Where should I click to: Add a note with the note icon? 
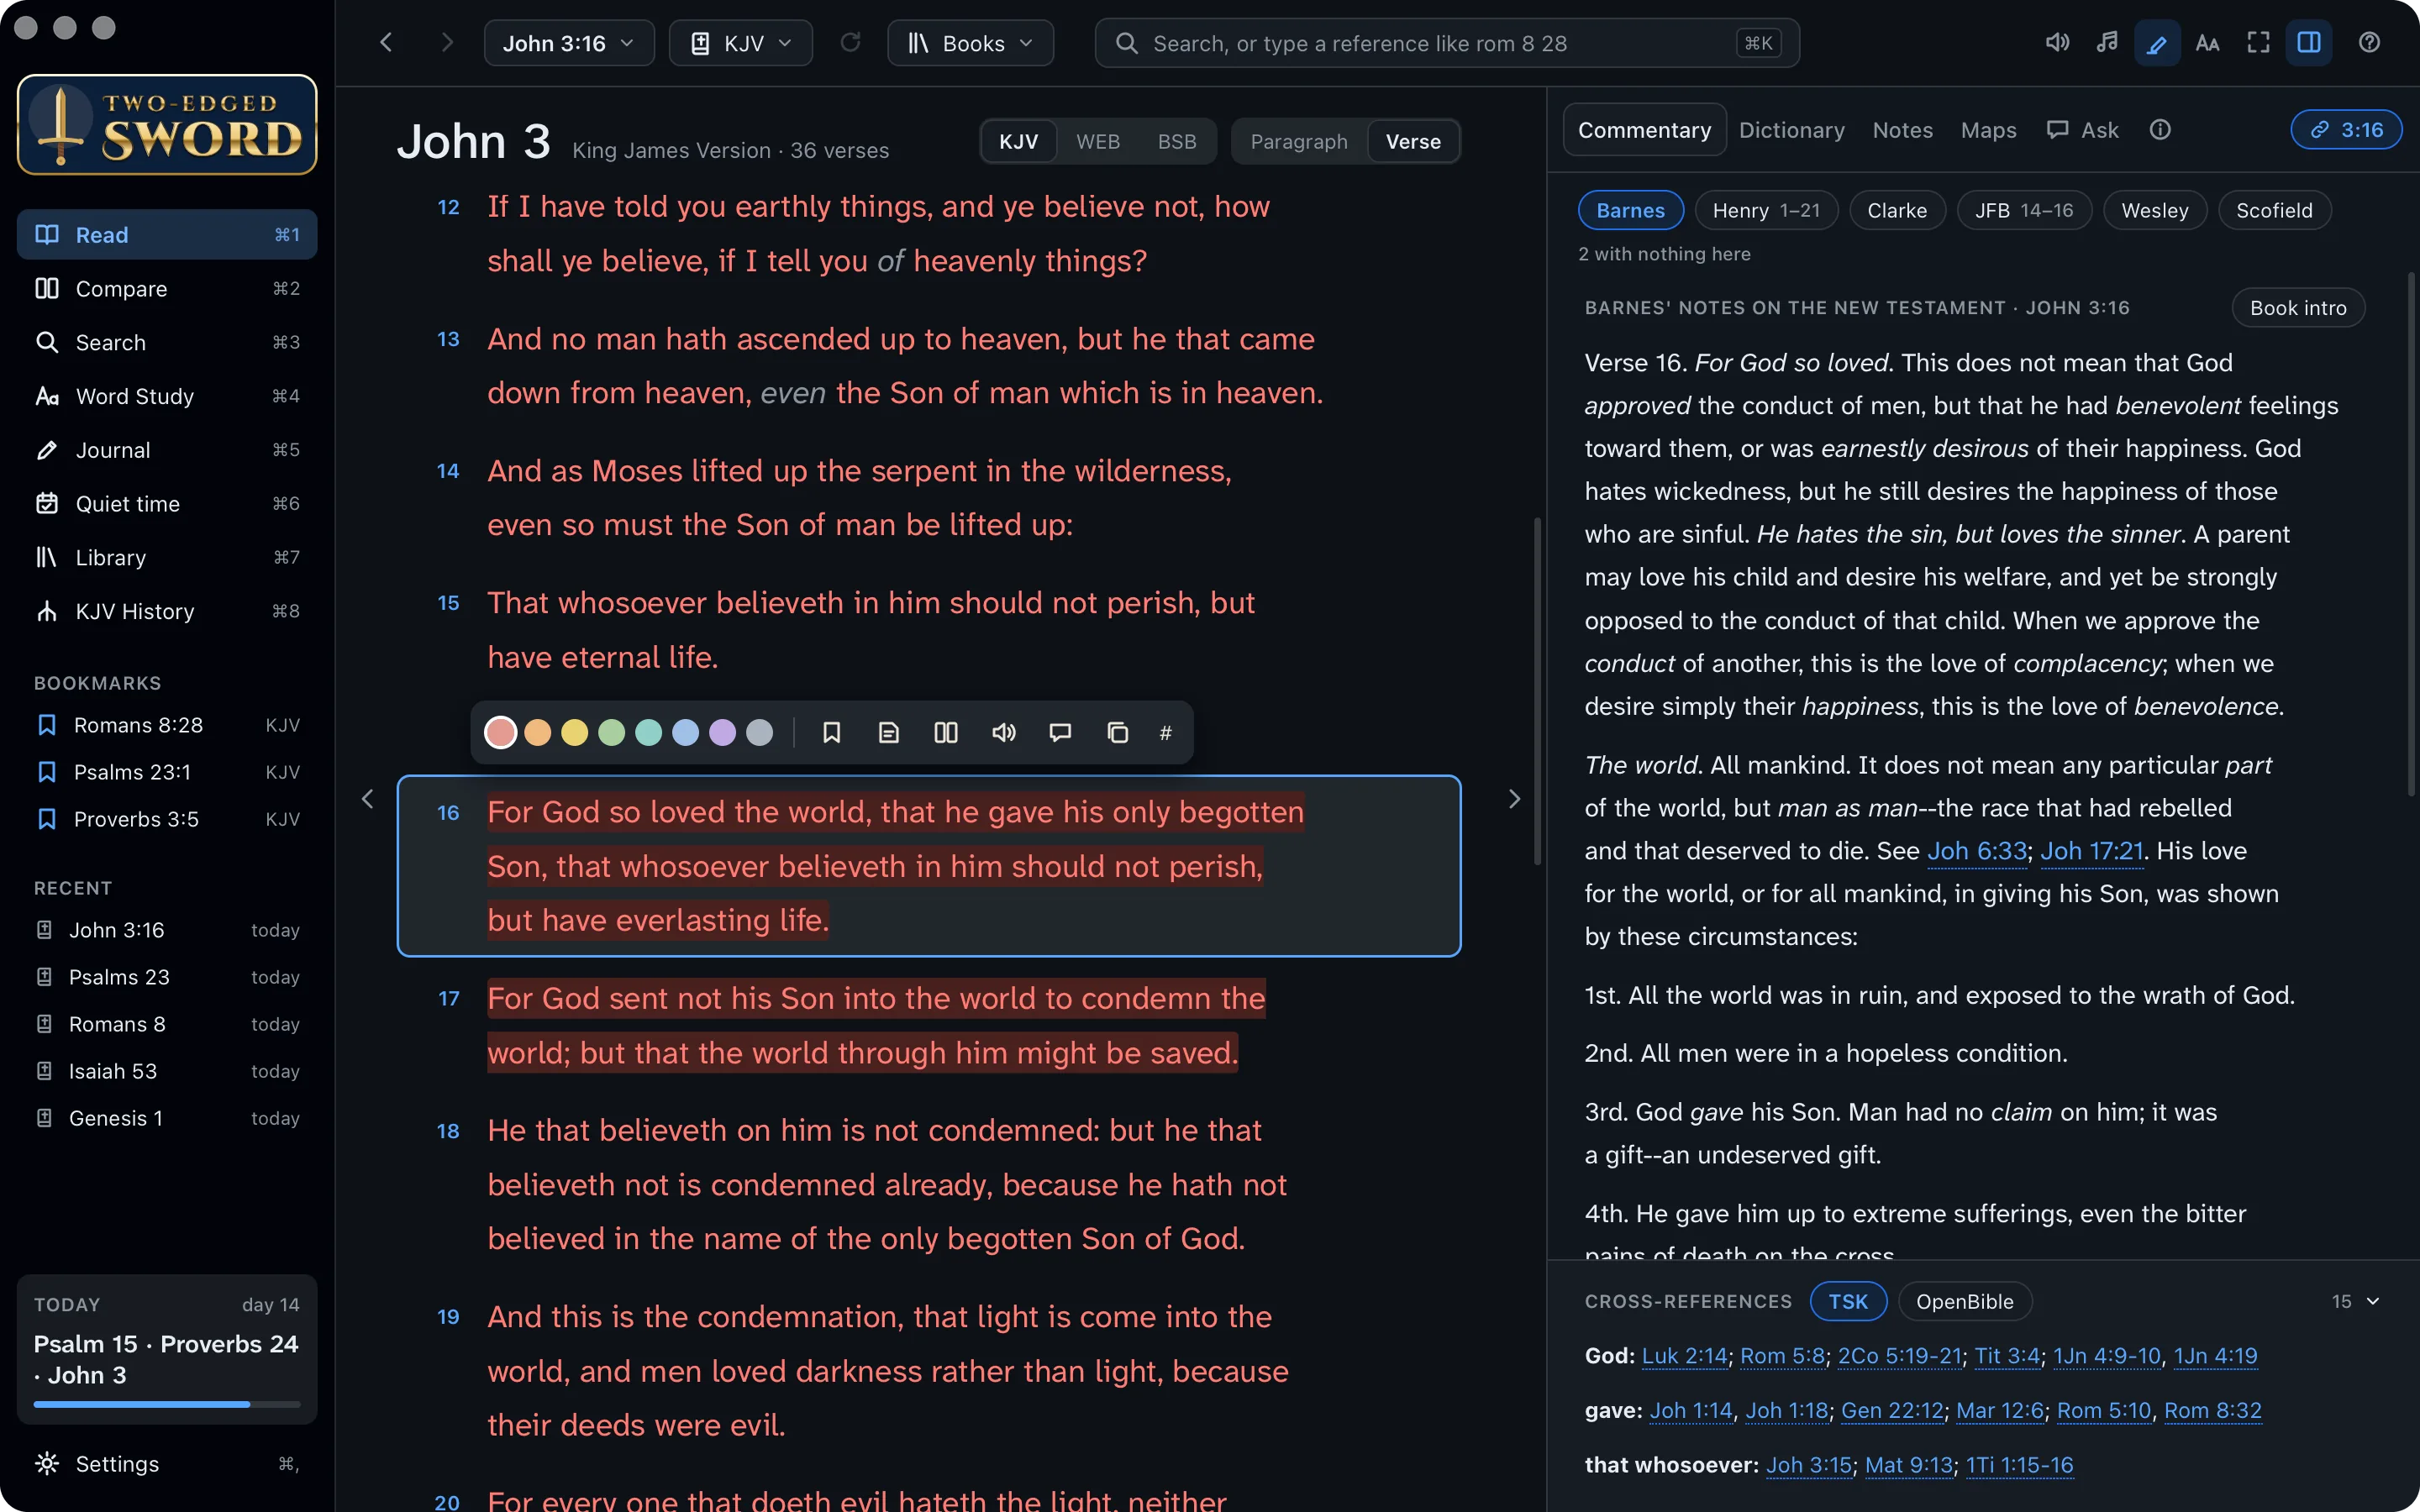point(888,733)
